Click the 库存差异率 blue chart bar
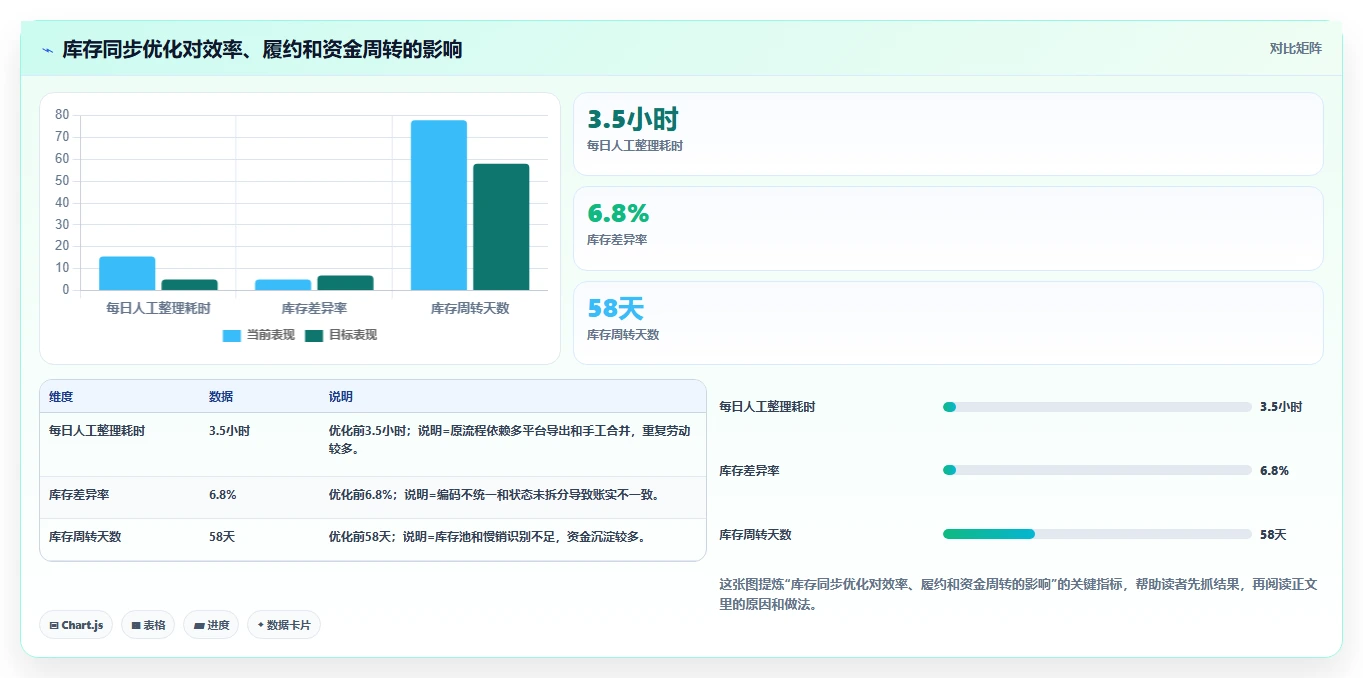1363x678 pixels. tap(283, 285)
